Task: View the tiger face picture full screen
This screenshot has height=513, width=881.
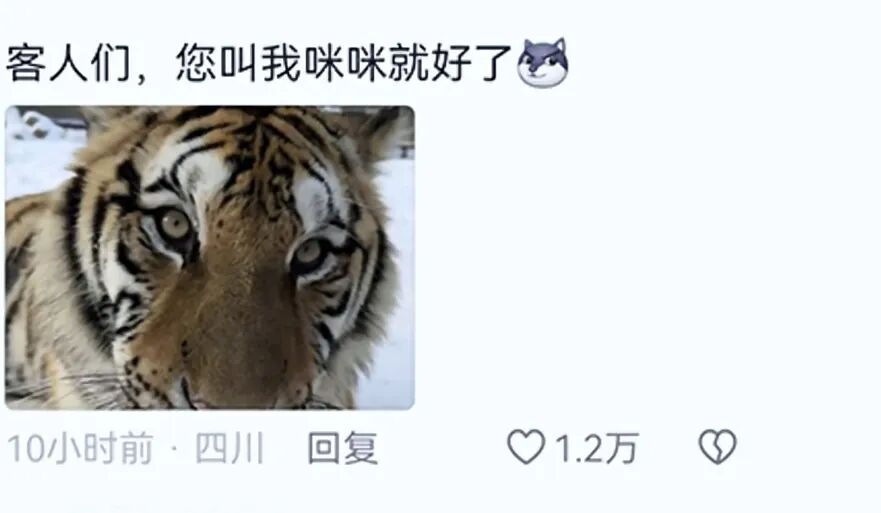Action: click(x=210, y=257)
